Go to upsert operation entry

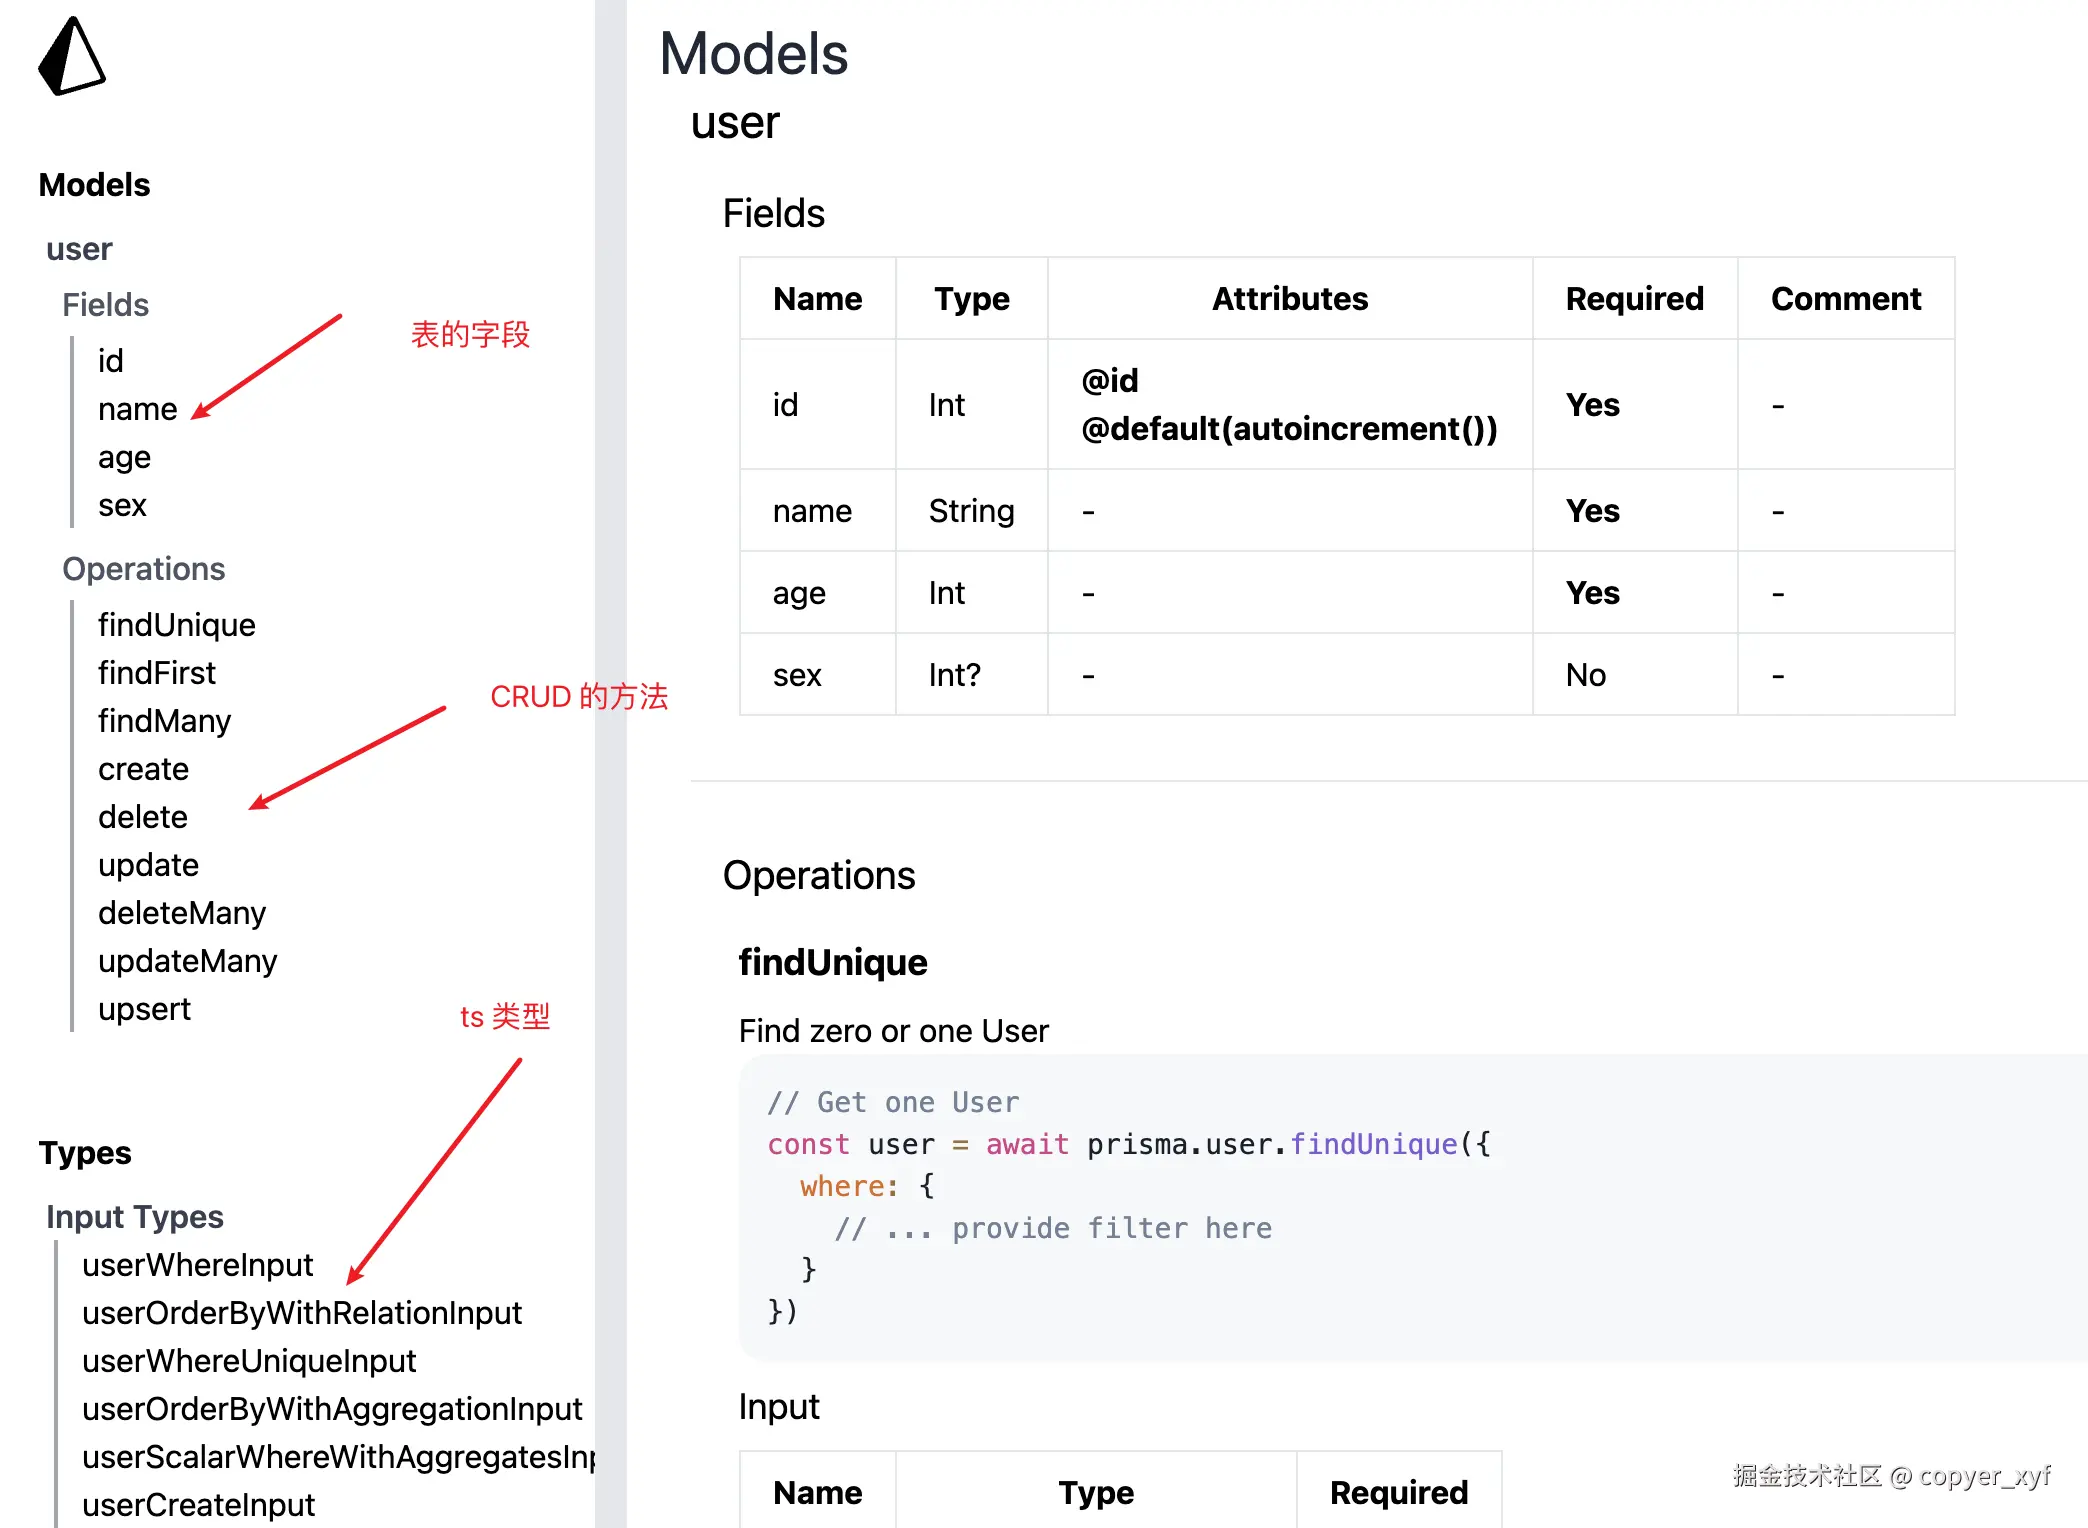click(144, 1009)
